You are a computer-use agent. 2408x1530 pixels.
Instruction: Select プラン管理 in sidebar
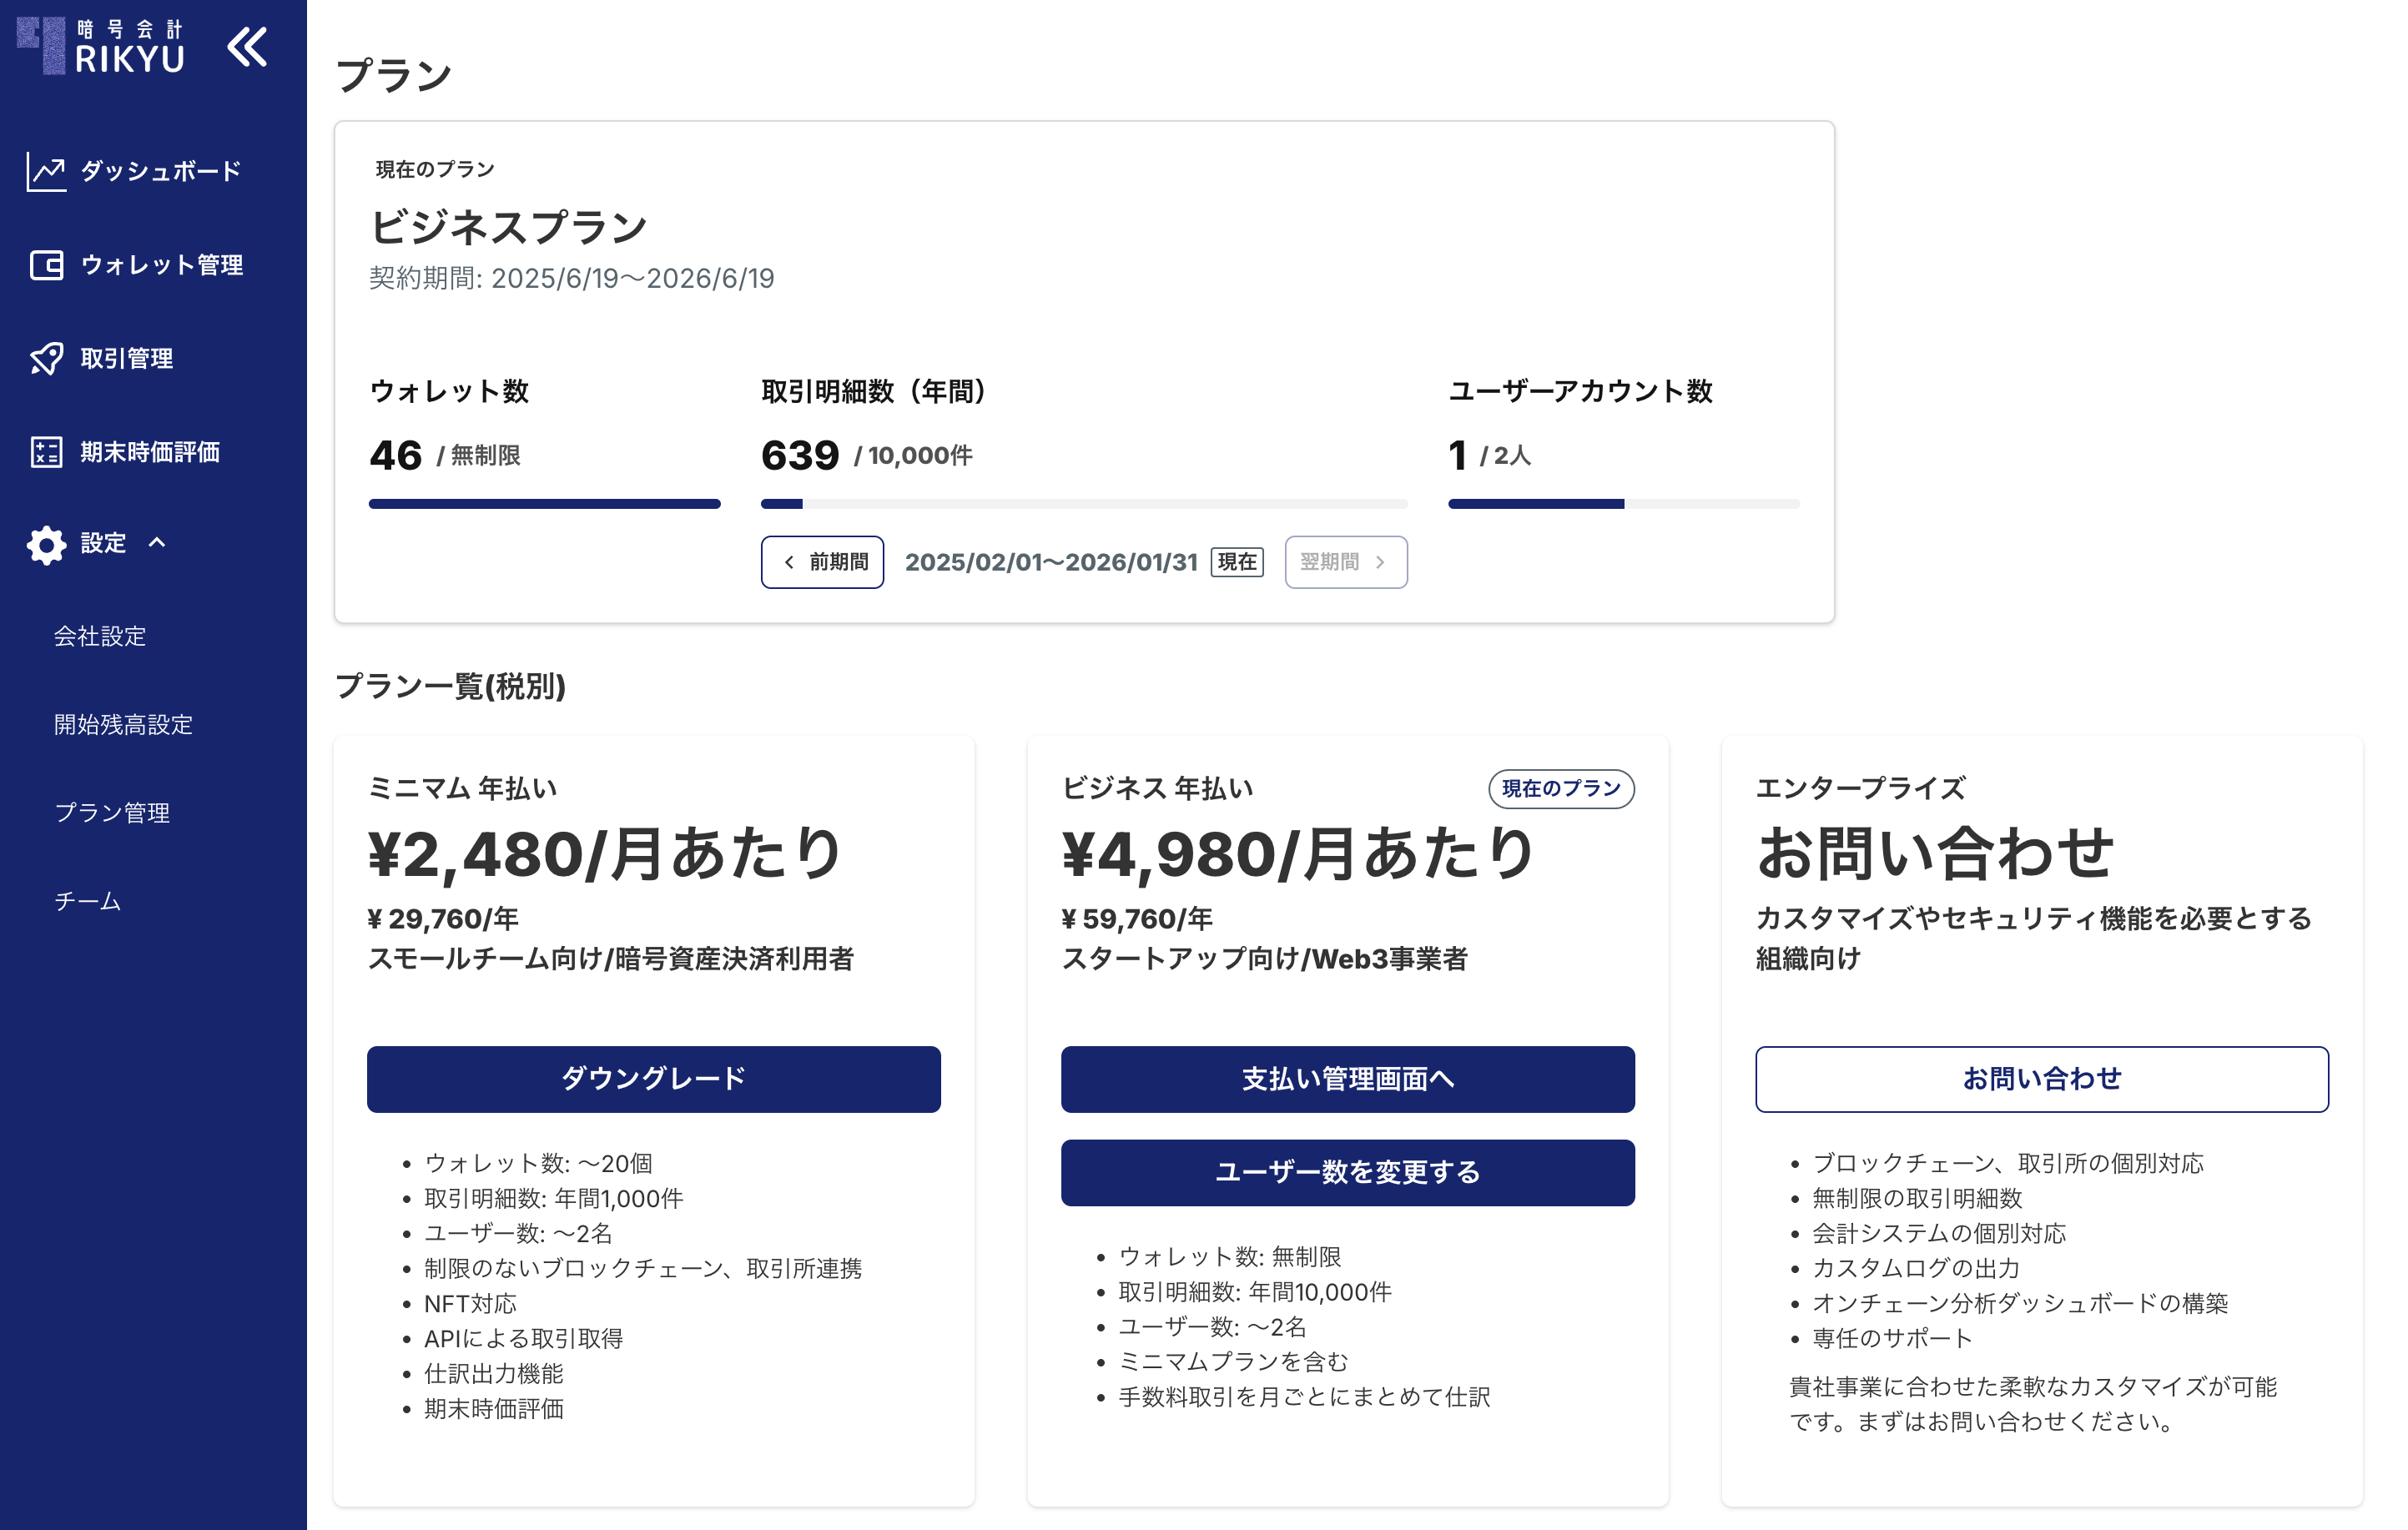(112, 812)
